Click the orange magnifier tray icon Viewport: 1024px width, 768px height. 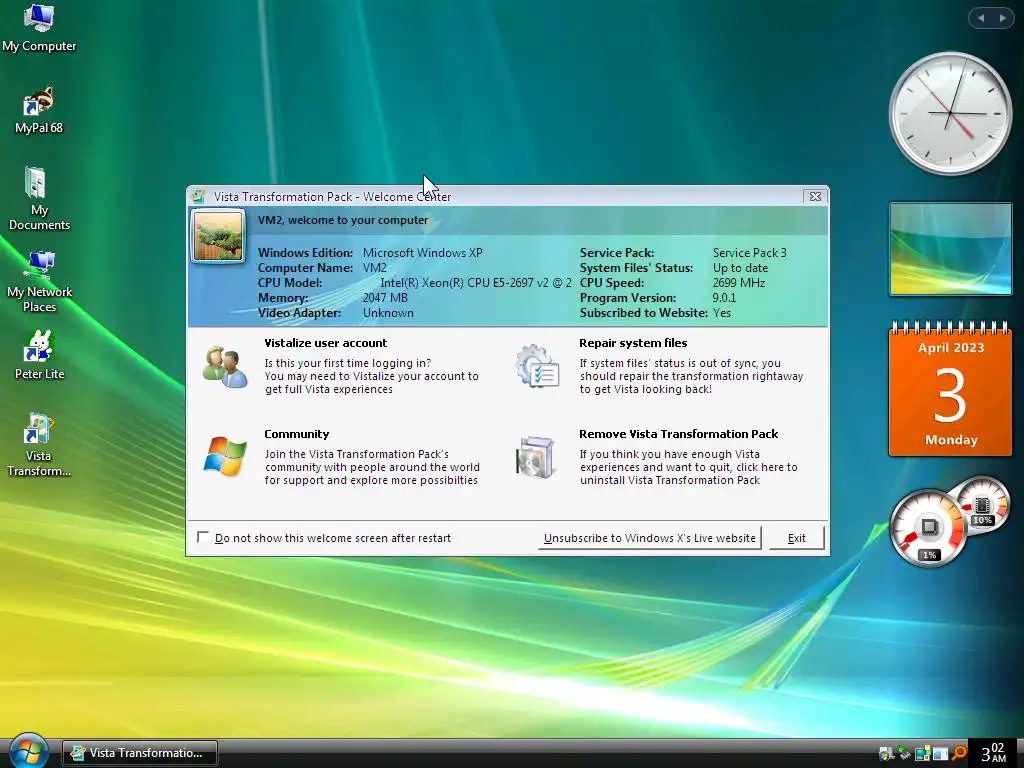pyautogui.click(x=959, y=754)
